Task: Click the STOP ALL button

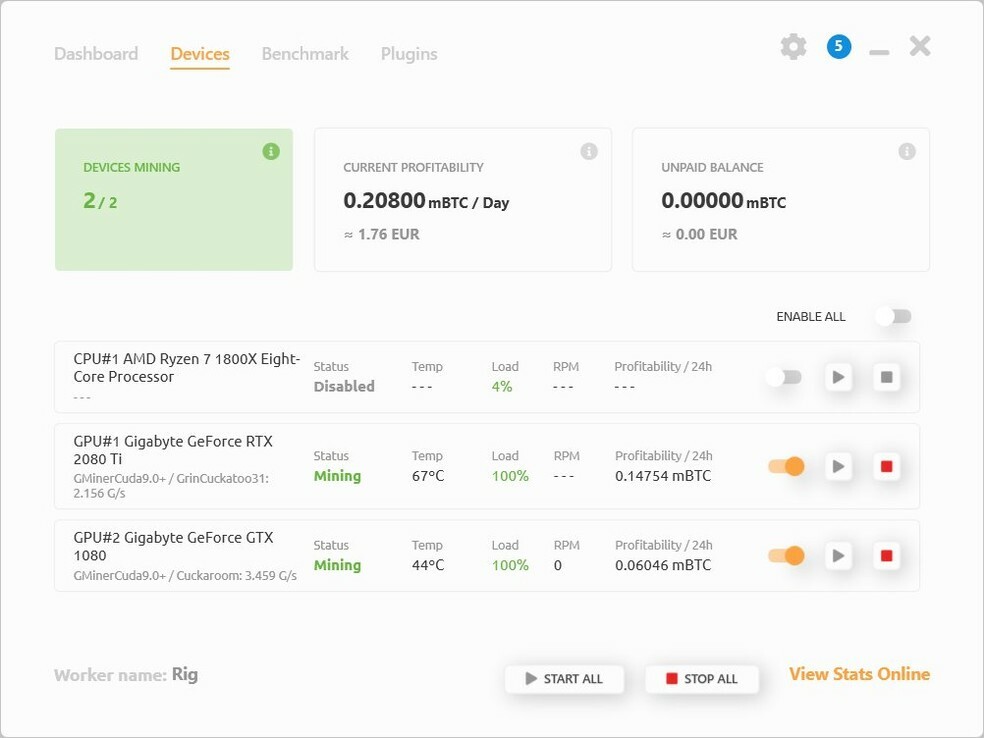Action: [702, 679]
